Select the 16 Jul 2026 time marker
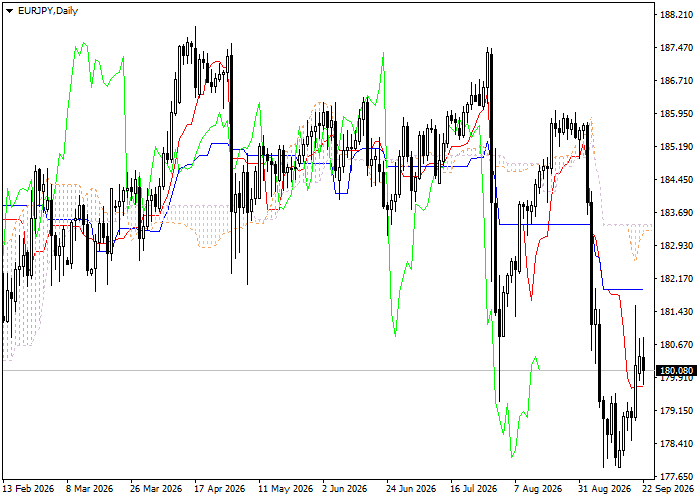700x500 pixels. point(474,489)
